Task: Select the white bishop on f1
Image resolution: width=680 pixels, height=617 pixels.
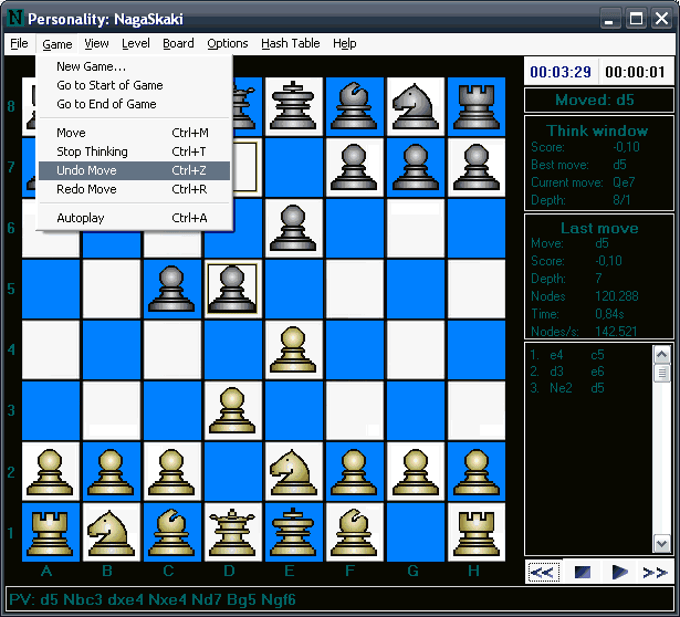Action: tap(354, 532)
